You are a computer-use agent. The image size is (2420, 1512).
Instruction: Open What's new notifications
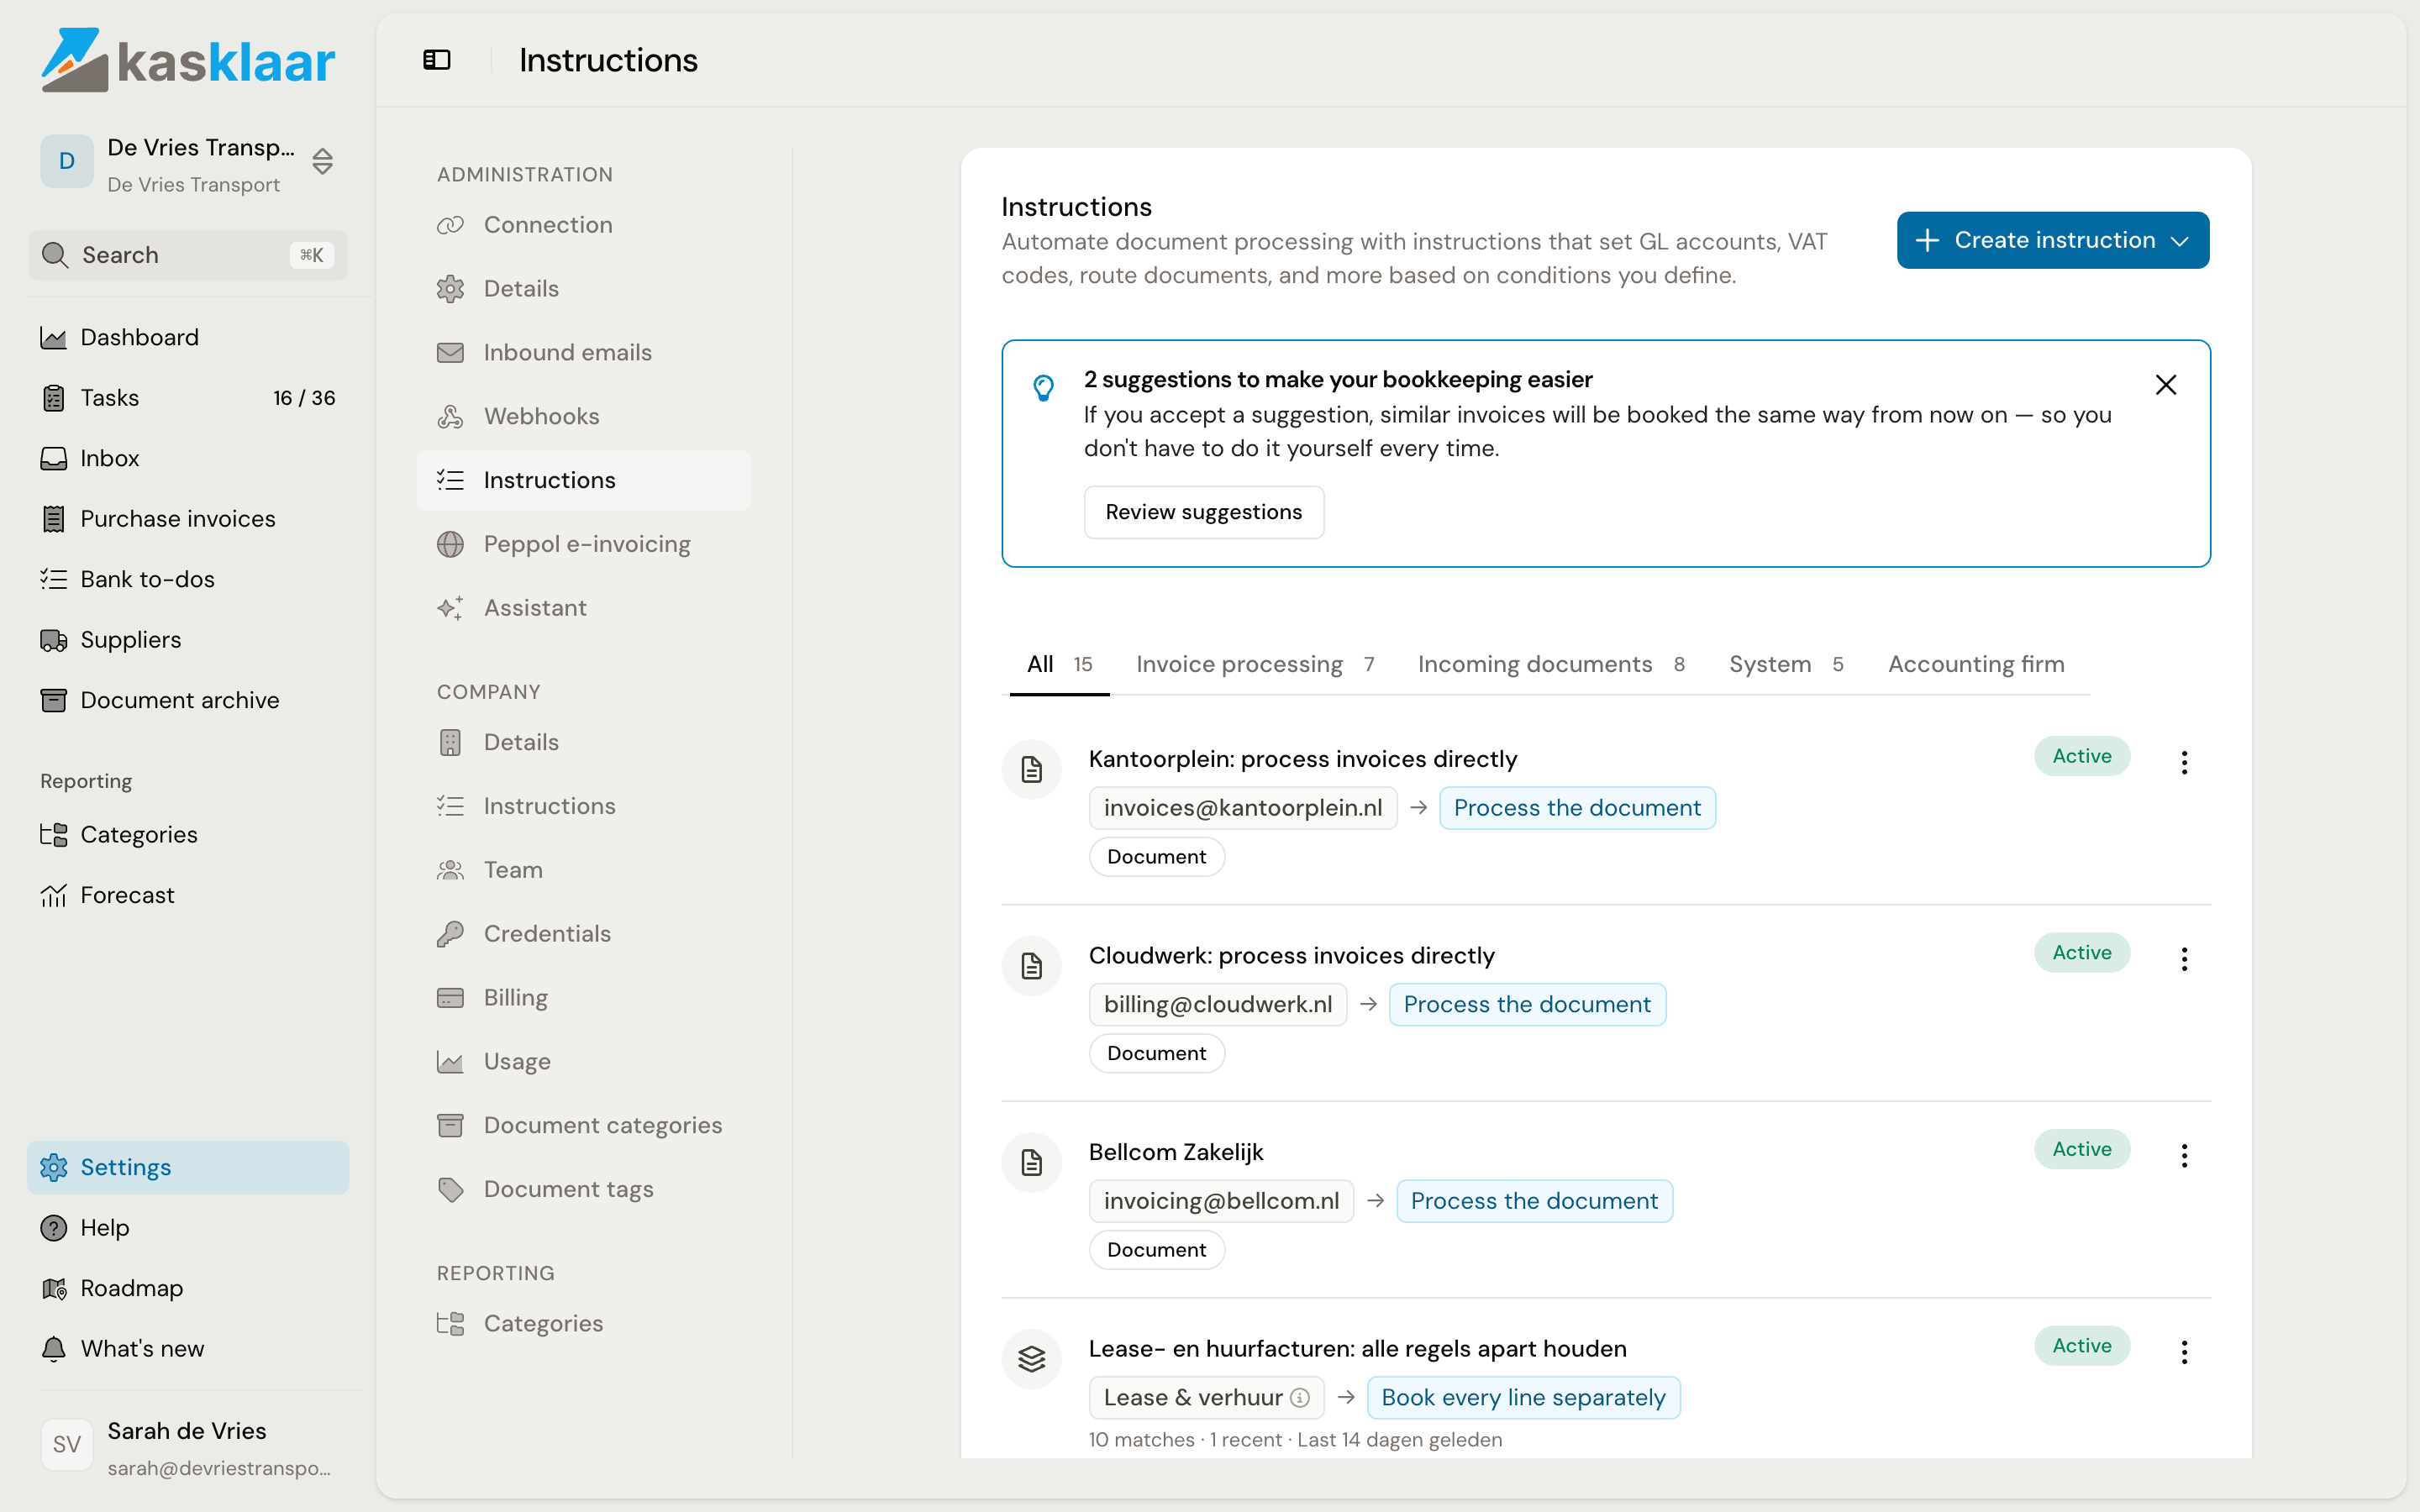tap(188, 1348)
